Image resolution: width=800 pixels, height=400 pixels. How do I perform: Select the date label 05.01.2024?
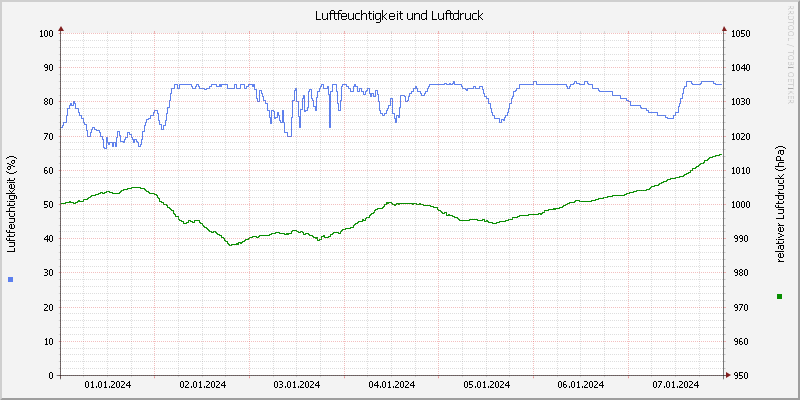[486, 385]
